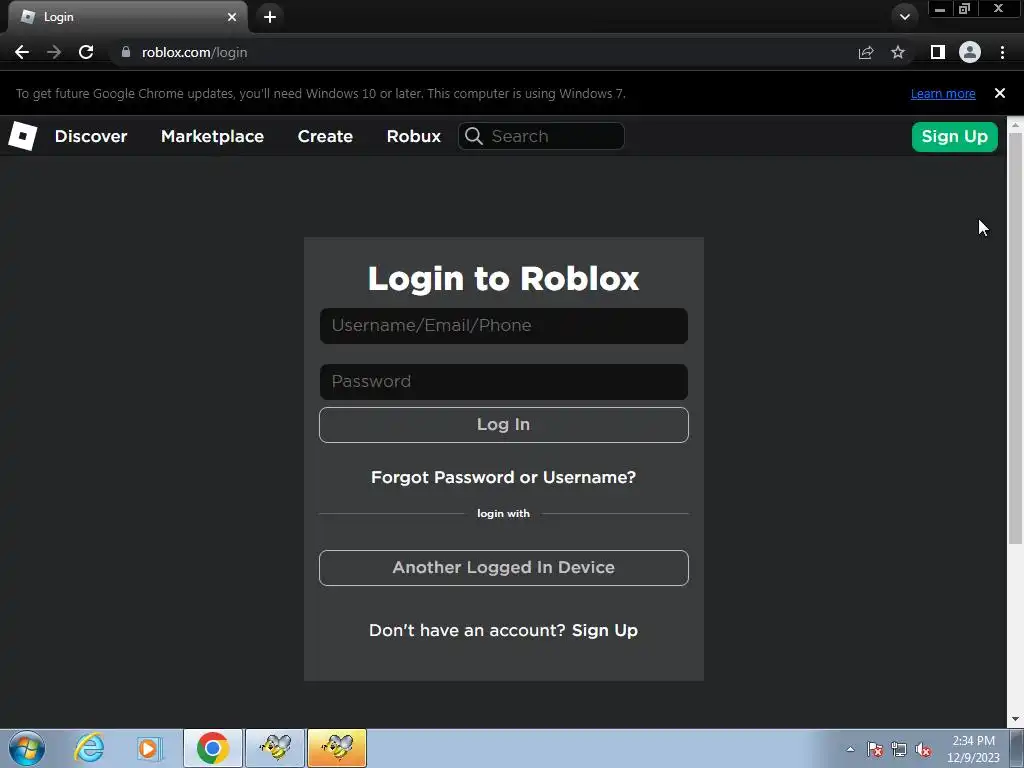Click the green Sign Up button
The height and width of the screenshot is (768, 1024).
tap(954, 136)
